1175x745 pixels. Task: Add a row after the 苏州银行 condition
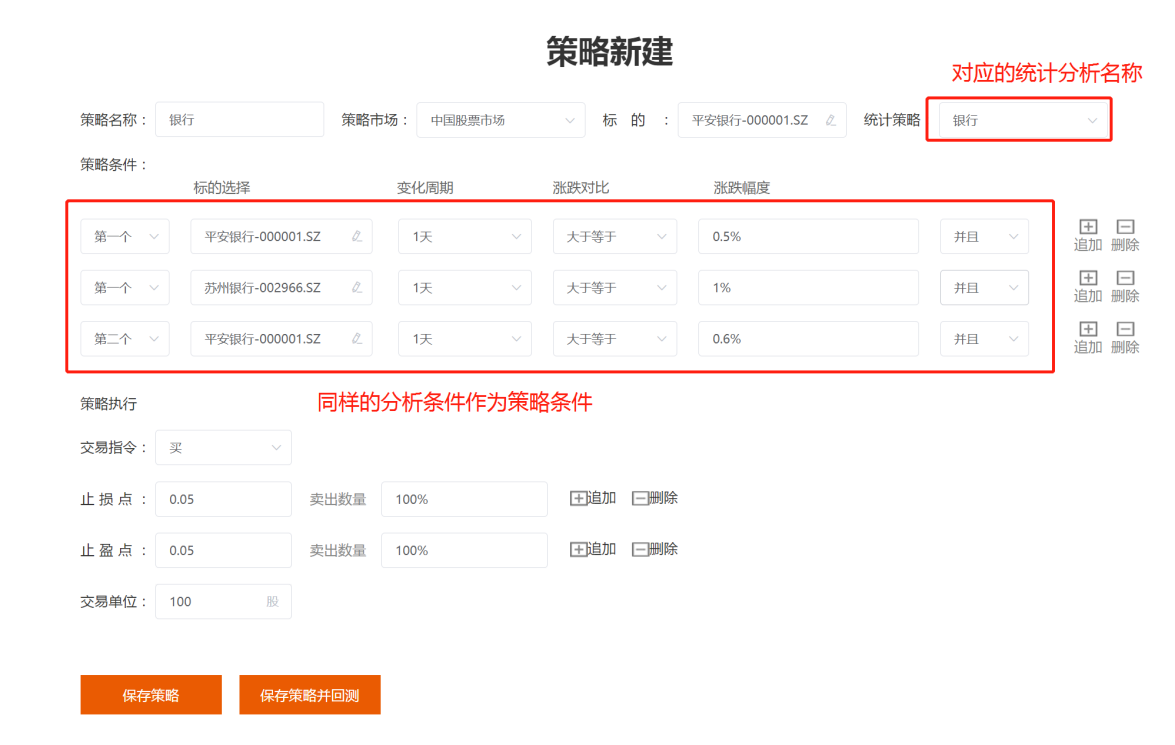(x=1088, y=279)
